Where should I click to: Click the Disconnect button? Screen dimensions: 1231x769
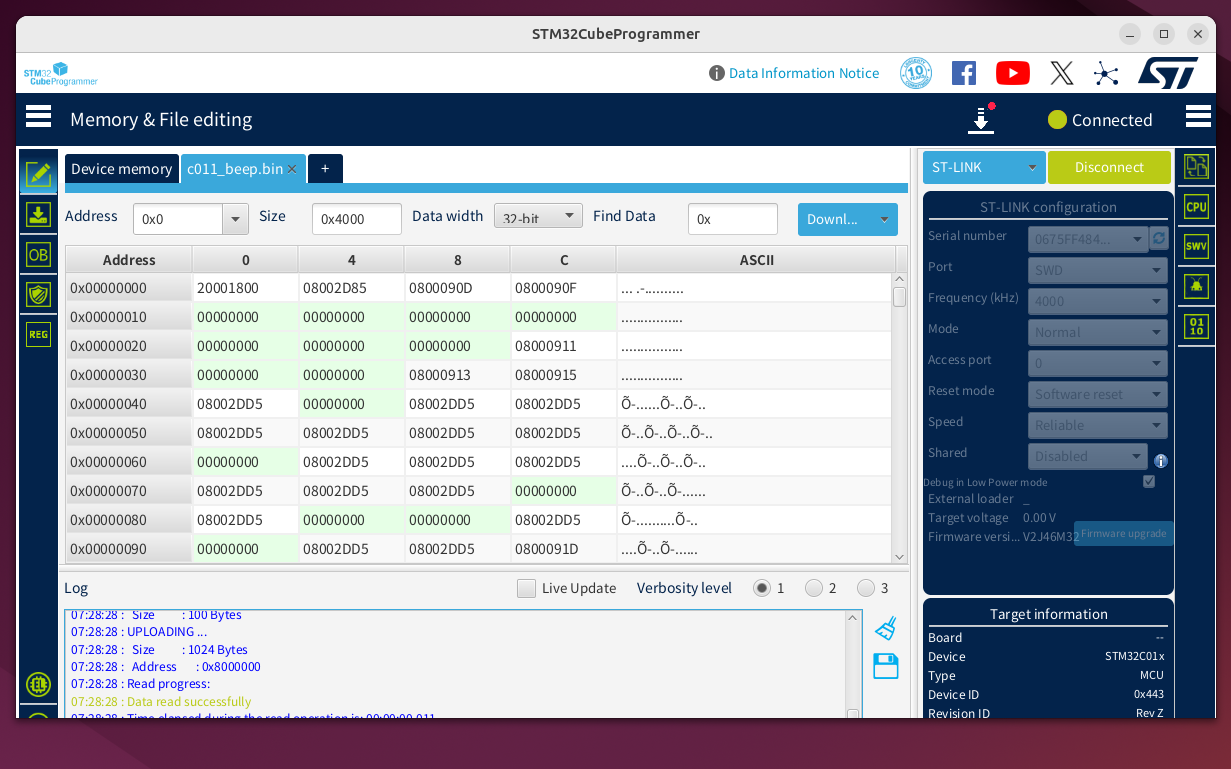(x=1109, y=167)
